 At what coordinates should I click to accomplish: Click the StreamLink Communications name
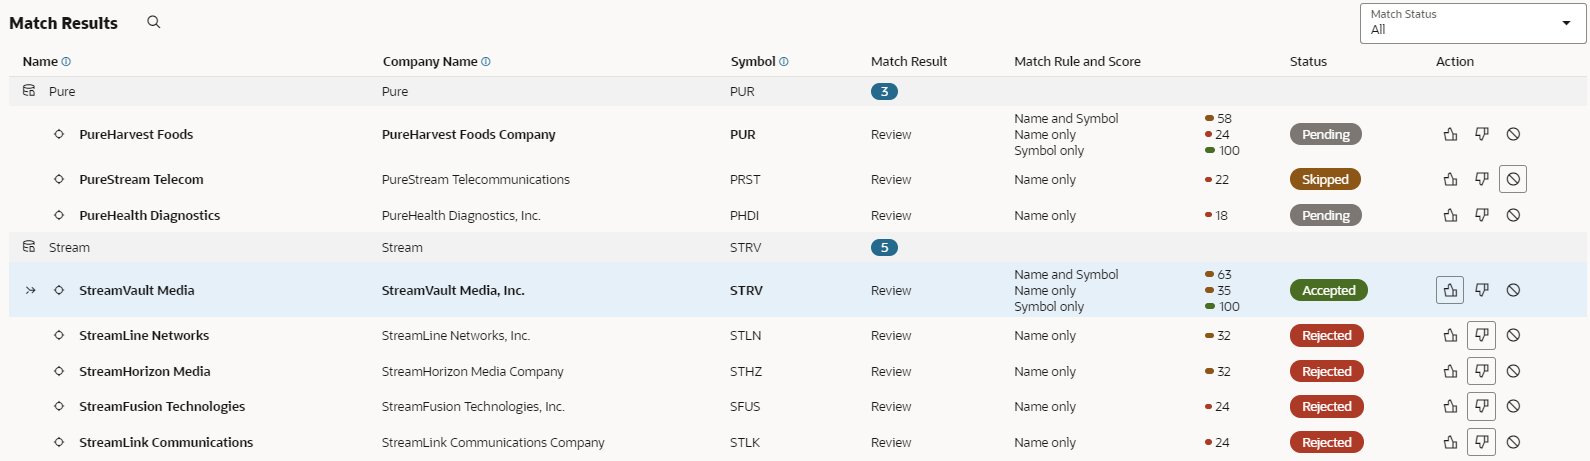[x=166, y=443]
